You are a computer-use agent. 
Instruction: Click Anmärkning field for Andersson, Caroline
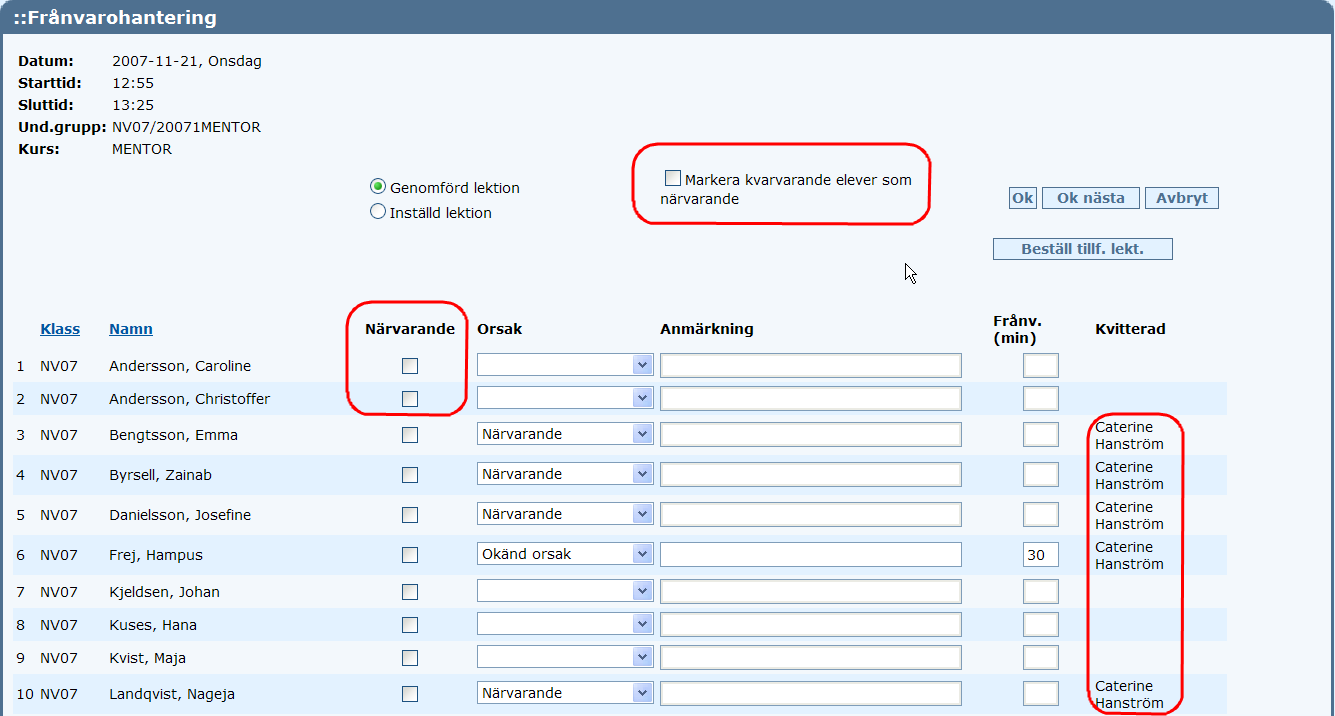811,366
